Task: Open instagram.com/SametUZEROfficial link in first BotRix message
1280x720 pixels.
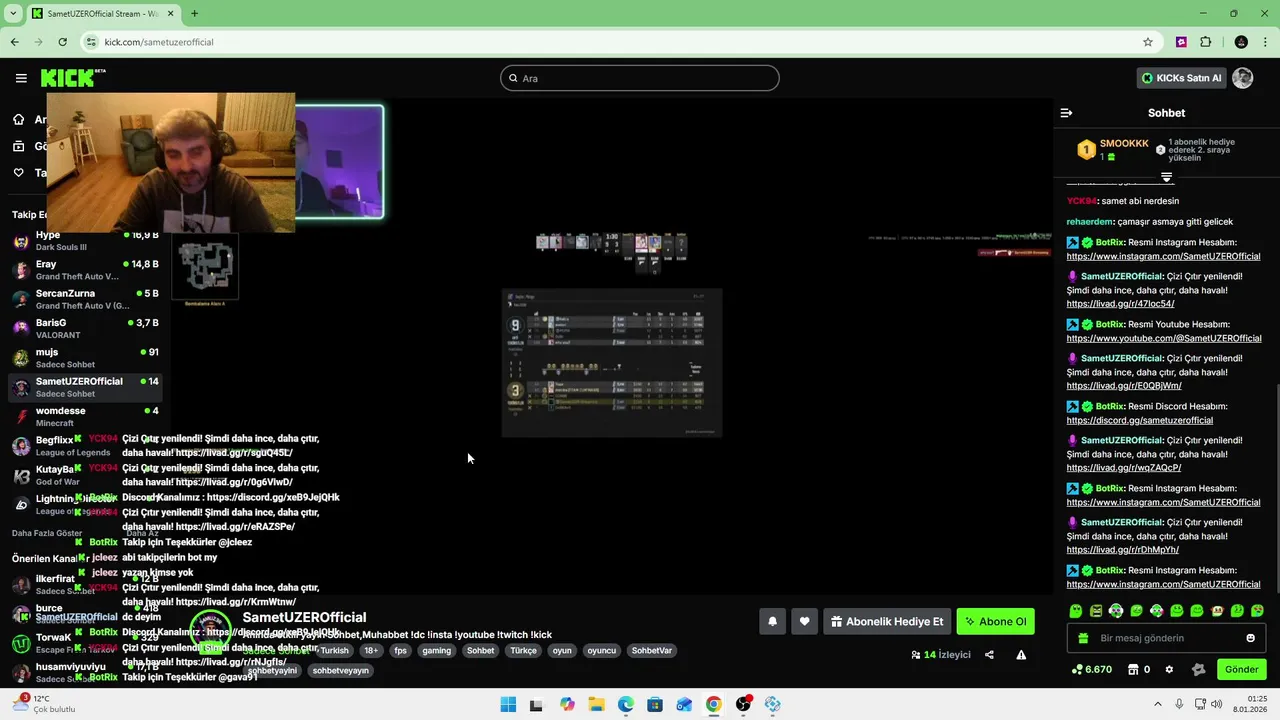Action: tap(1163, 256)
